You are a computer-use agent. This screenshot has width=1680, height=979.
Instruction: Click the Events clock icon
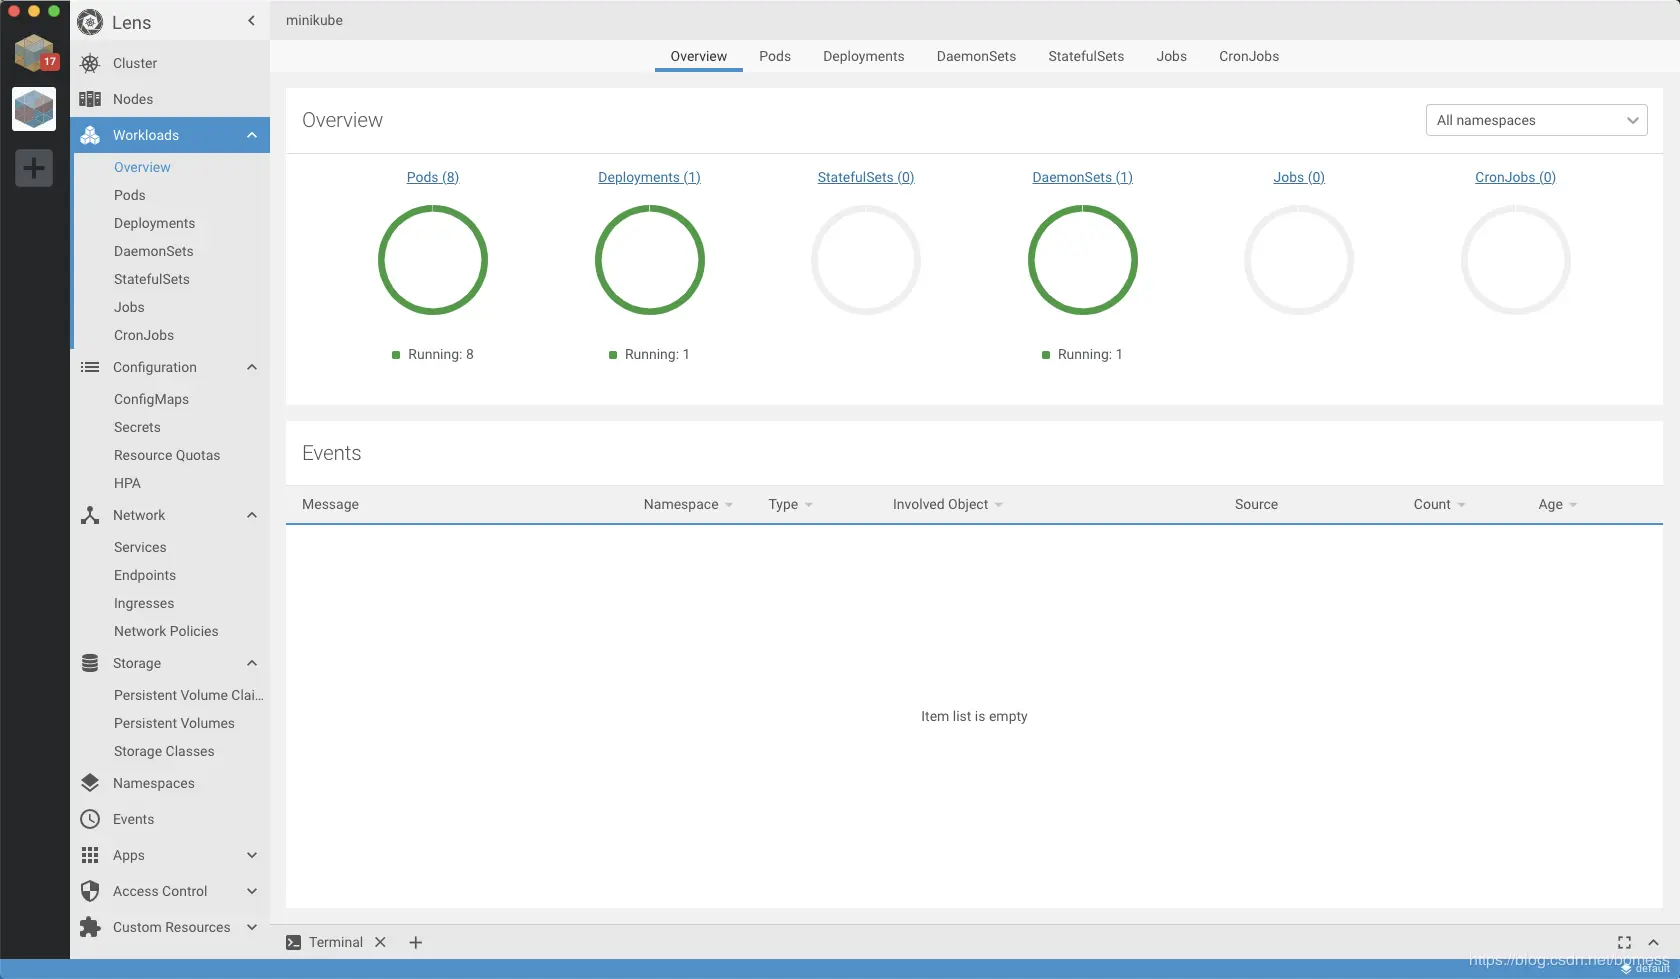[90, 819]
